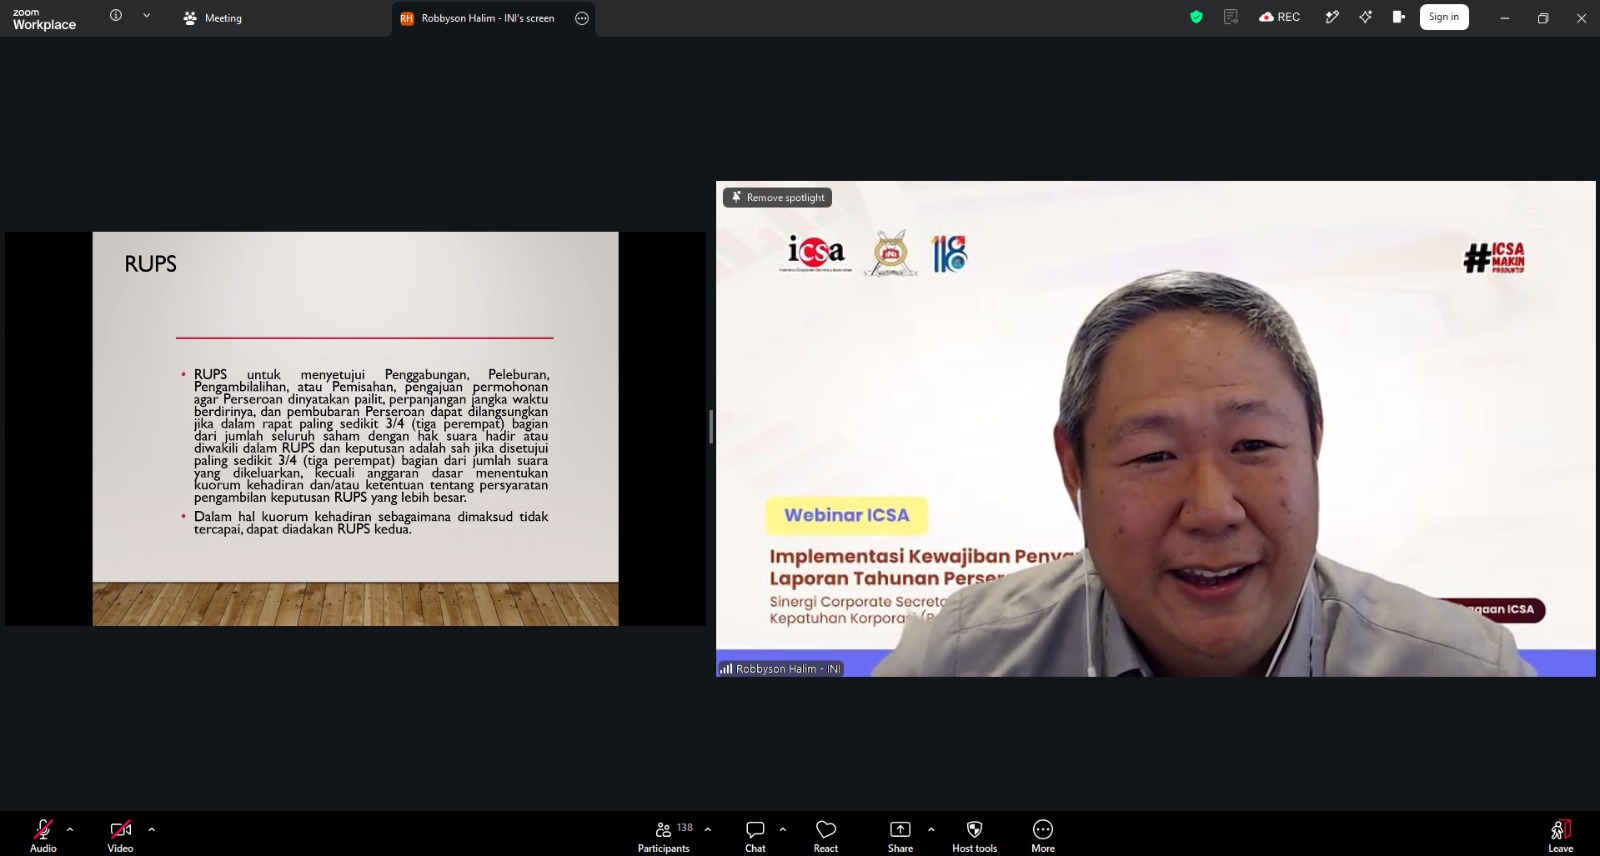Expand the dropdown next to meeting info

(x=147, y=16)
